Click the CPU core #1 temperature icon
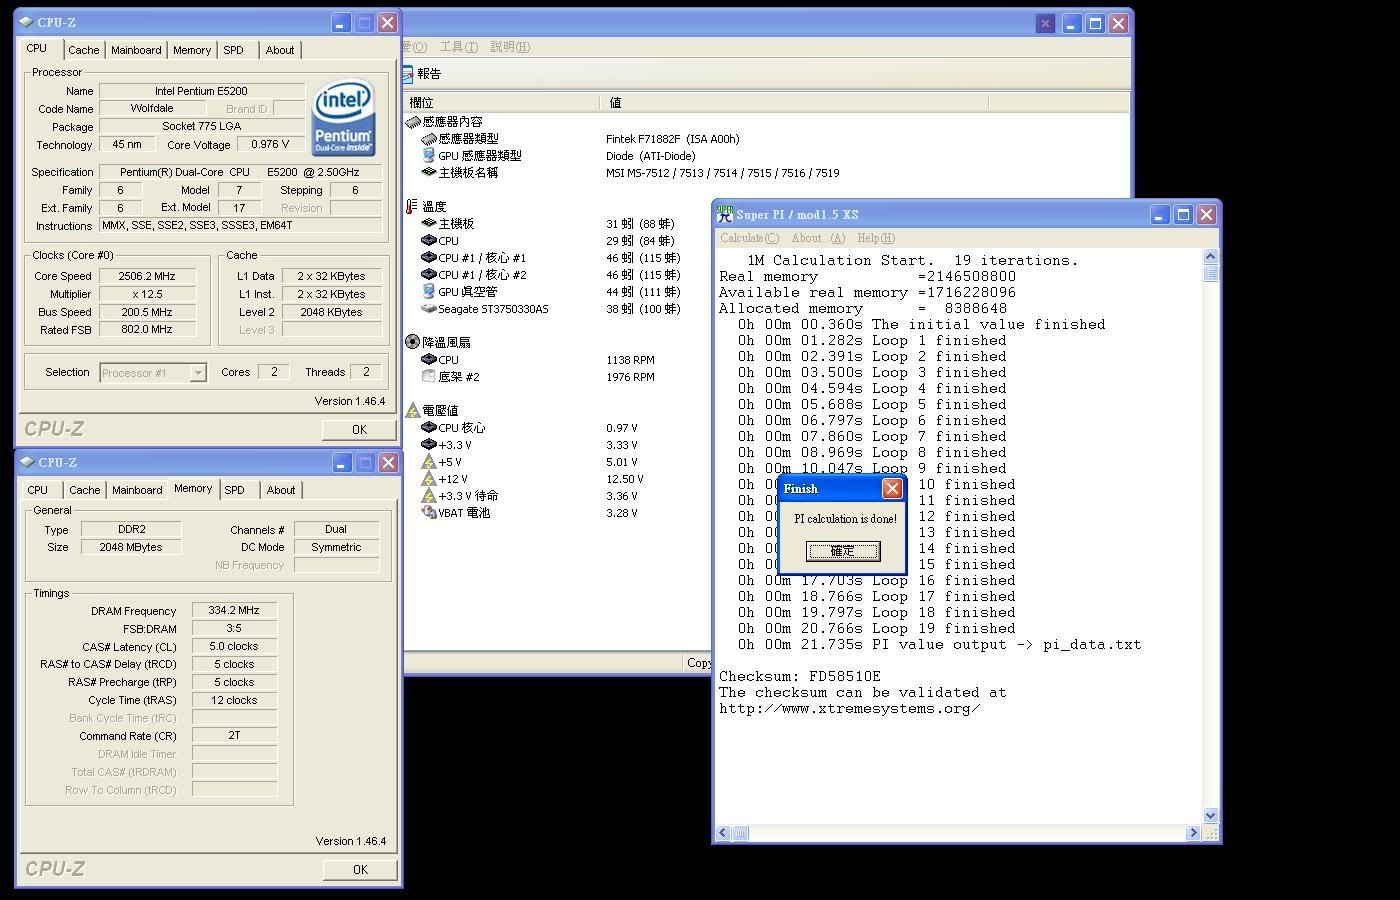The width and height of the screenshot is (1400, 900). (x=429, y=257)
